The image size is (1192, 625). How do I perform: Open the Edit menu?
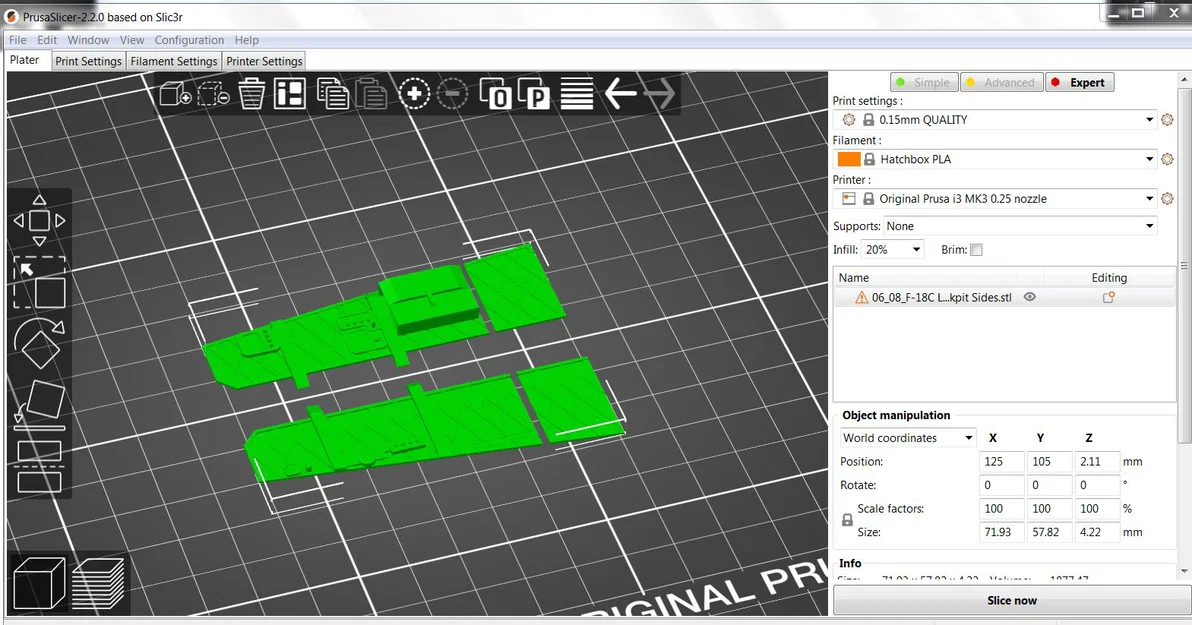[x=47, y=40]
